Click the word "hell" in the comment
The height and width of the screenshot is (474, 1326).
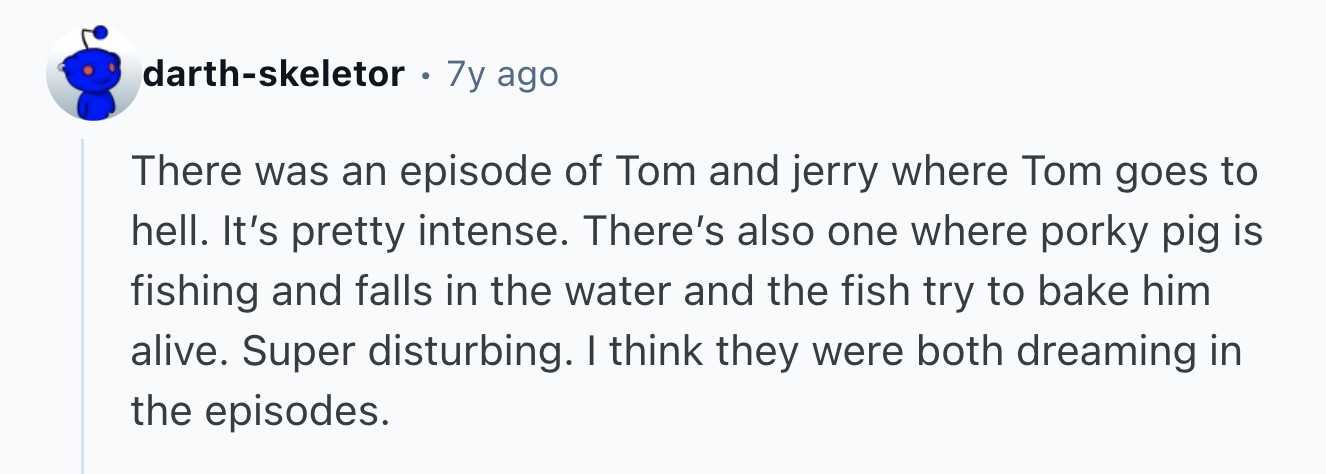162,232
